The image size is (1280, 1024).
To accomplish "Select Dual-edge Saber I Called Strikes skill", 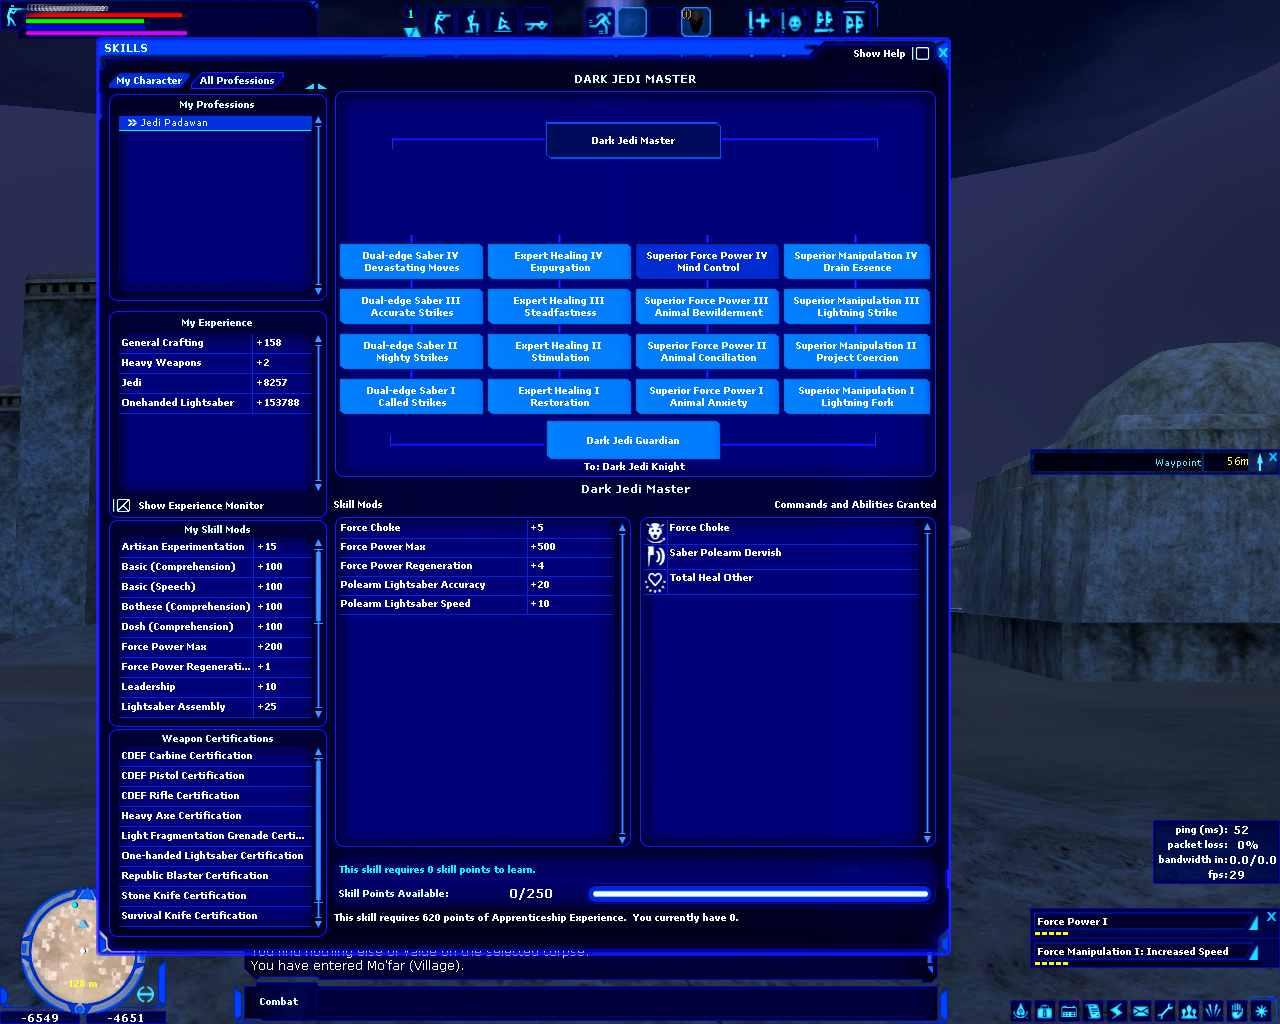I will [x=411, y=397].
